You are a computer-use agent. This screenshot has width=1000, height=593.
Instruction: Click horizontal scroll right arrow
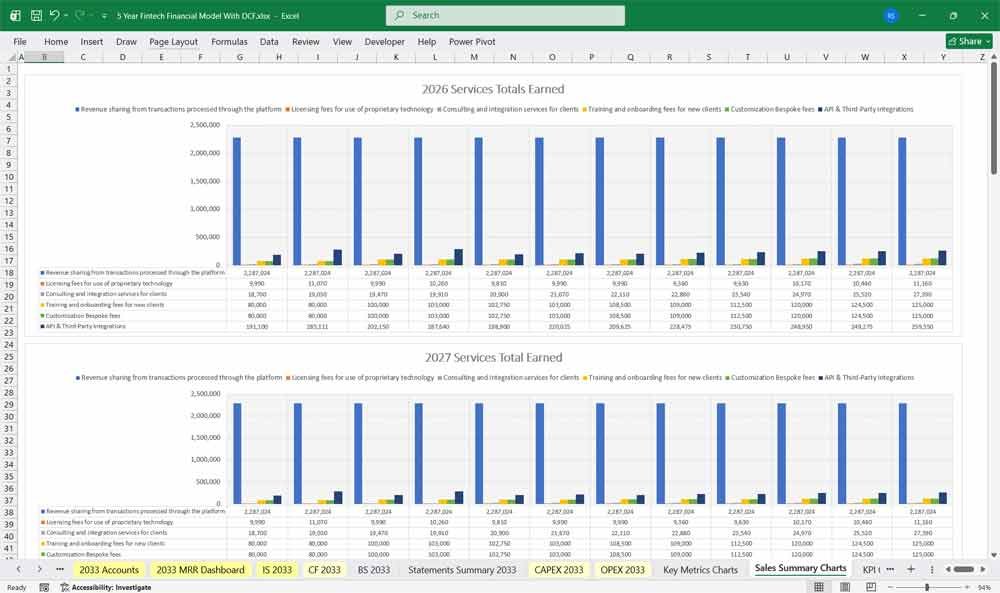point(983,569)
